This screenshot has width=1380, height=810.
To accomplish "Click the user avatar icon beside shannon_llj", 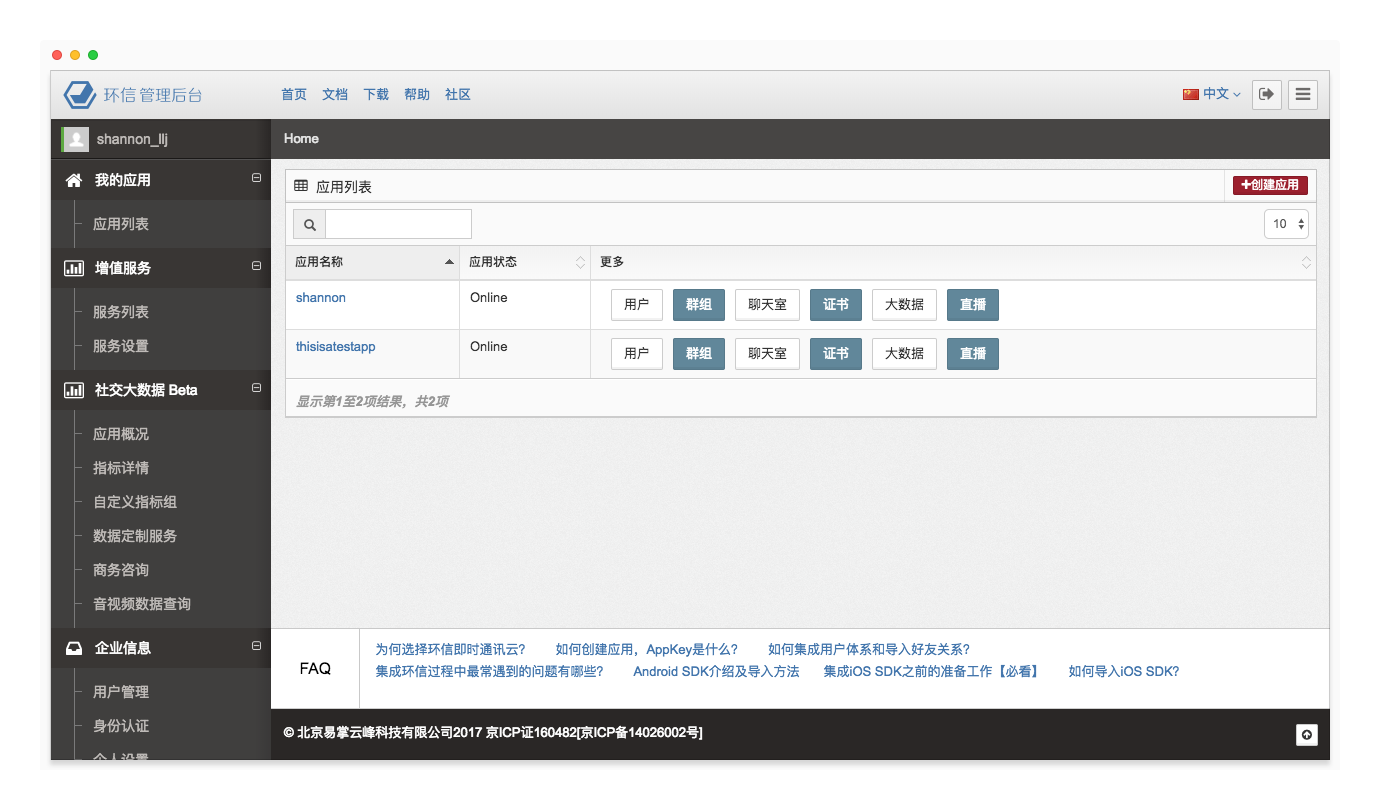I will (75, 139).
